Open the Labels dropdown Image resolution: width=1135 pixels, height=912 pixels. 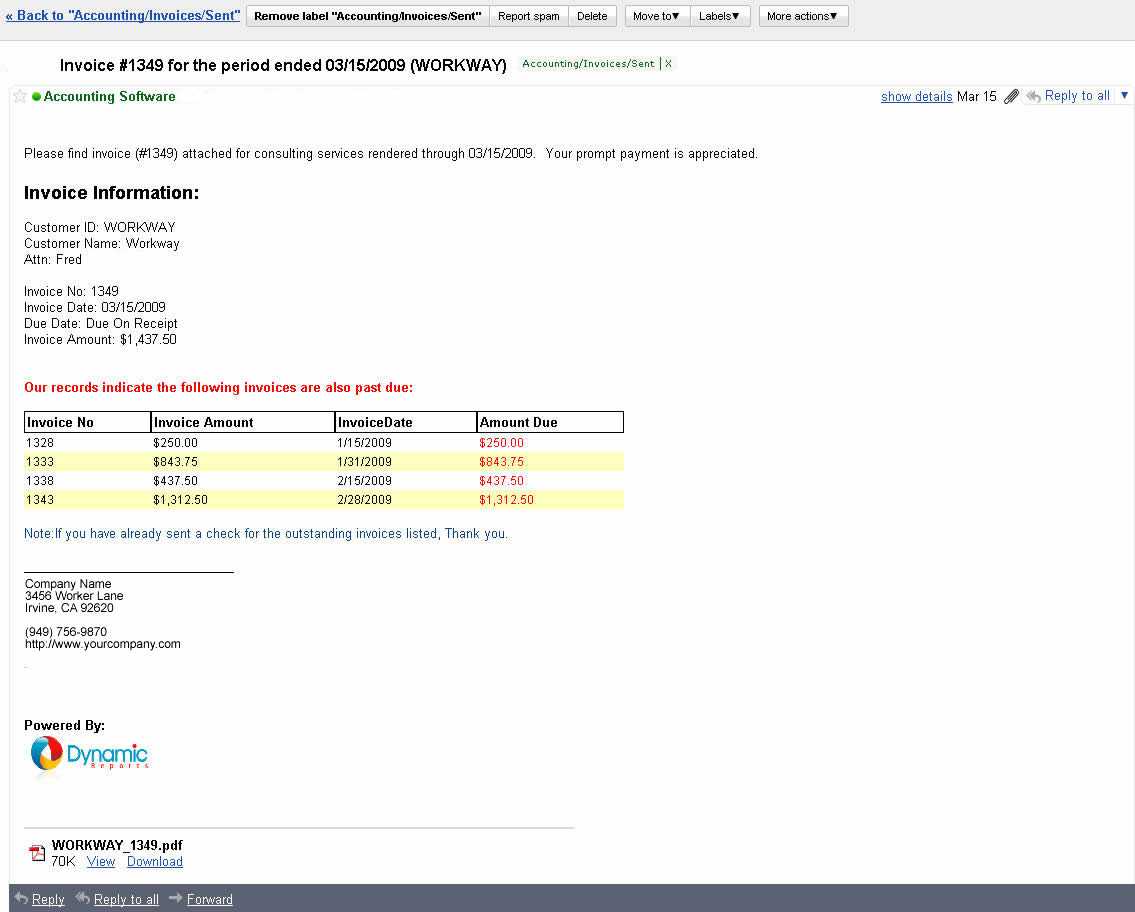(719, 16)
